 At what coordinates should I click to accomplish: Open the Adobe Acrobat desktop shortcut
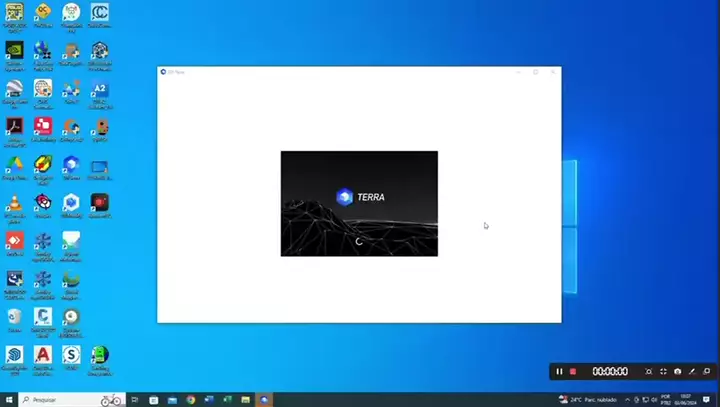[14, 127]
